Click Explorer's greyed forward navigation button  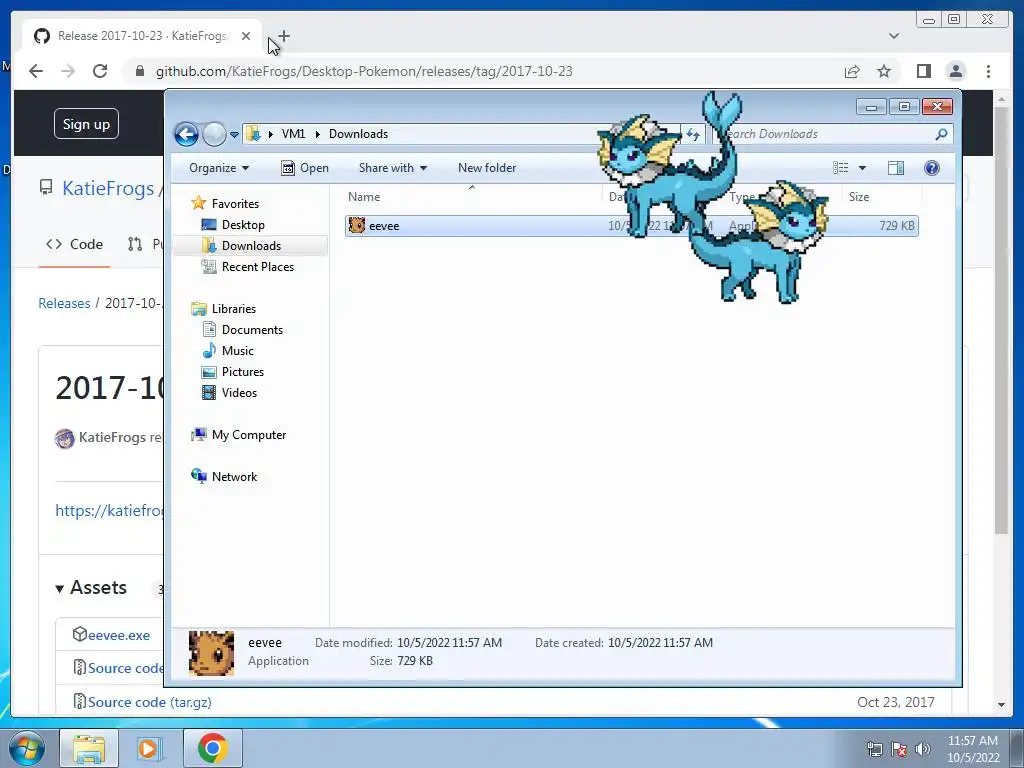214,135
